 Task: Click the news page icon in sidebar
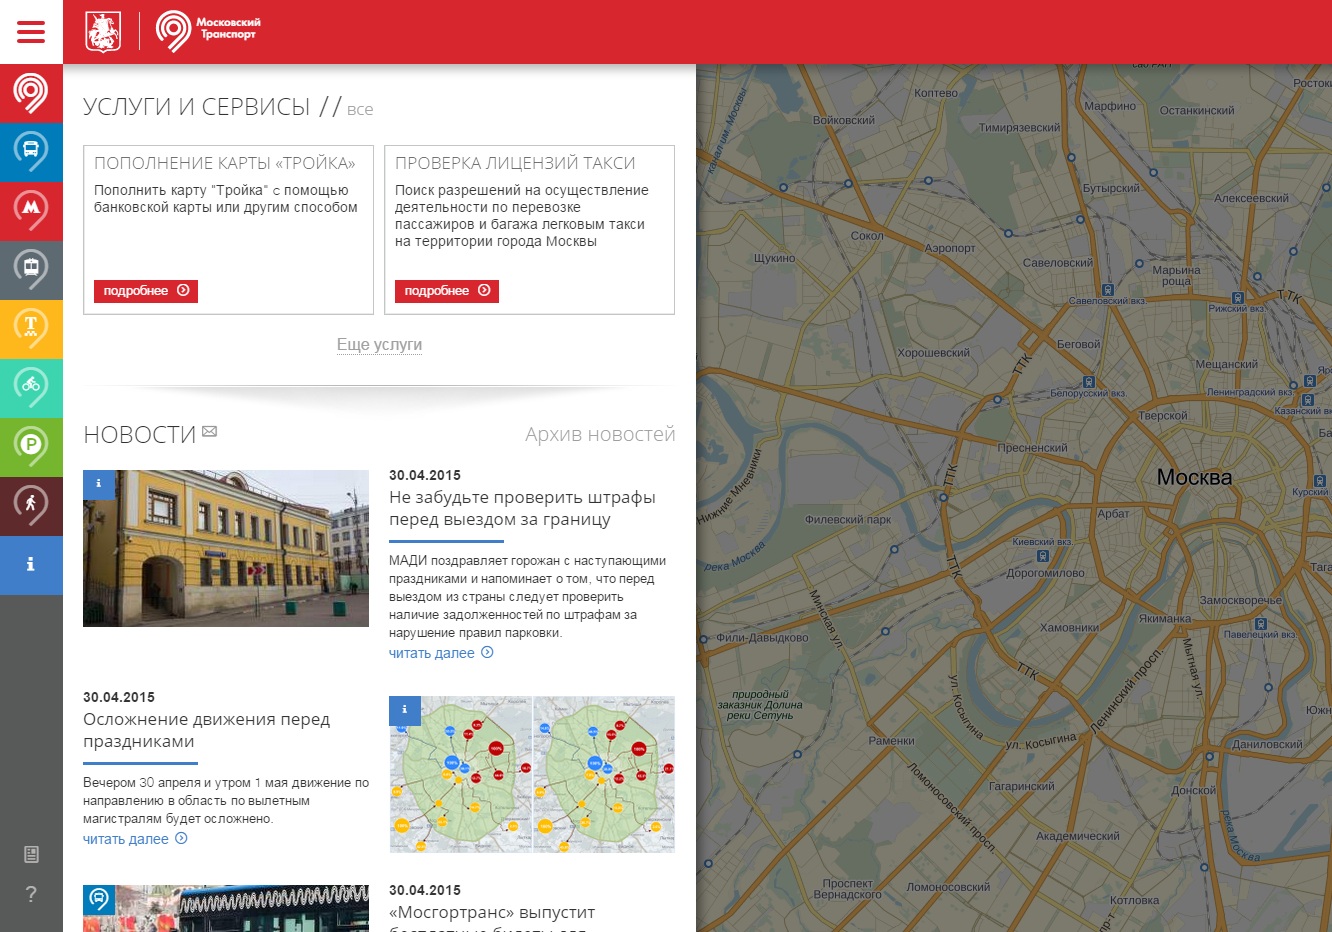coord(31,854)
